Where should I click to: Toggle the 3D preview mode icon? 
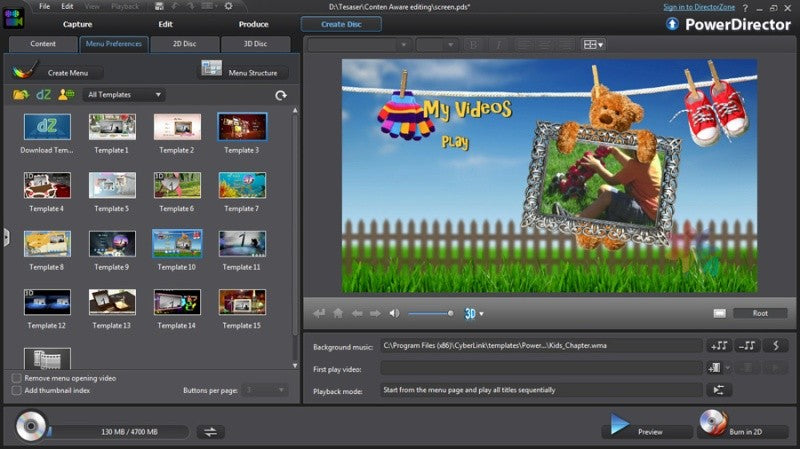(470, 313)
